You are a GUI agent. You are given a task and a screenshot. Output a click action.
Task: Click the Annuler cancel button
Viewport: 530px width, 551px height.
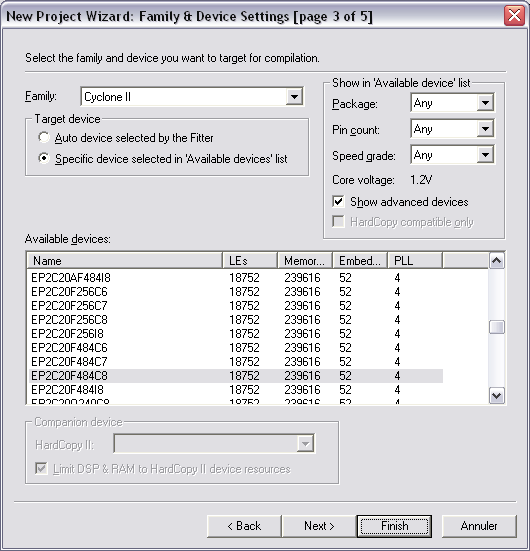coord(479,526)
